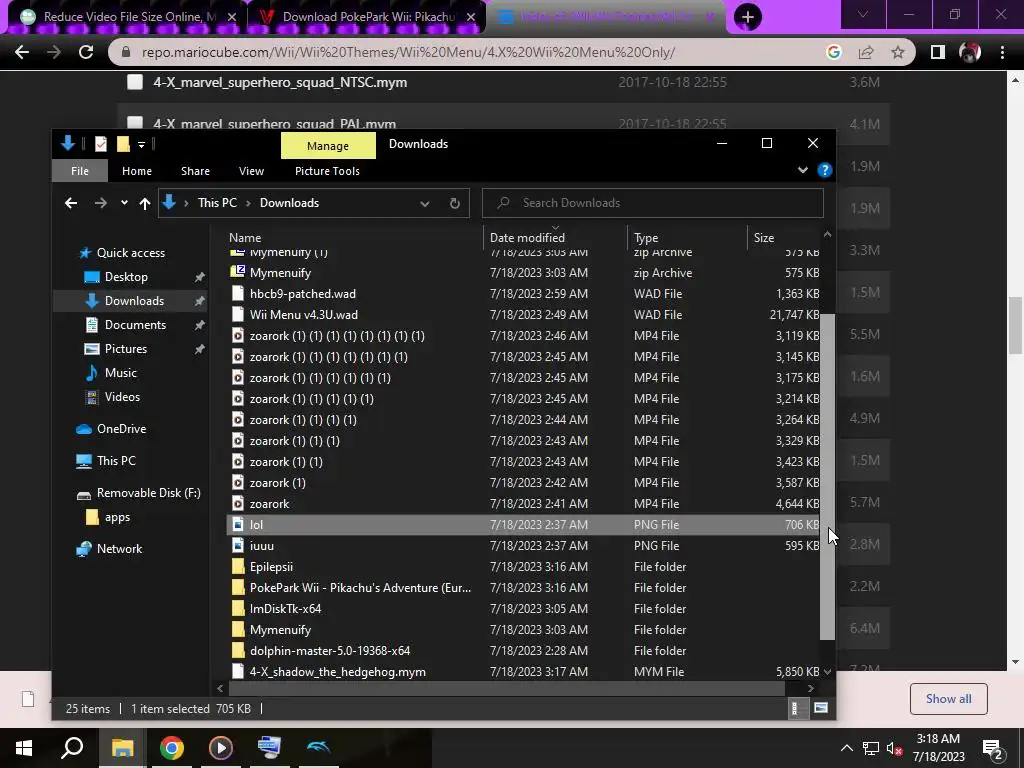Select the iuuu PNG file
The image size is (1024, 768).
262,546
